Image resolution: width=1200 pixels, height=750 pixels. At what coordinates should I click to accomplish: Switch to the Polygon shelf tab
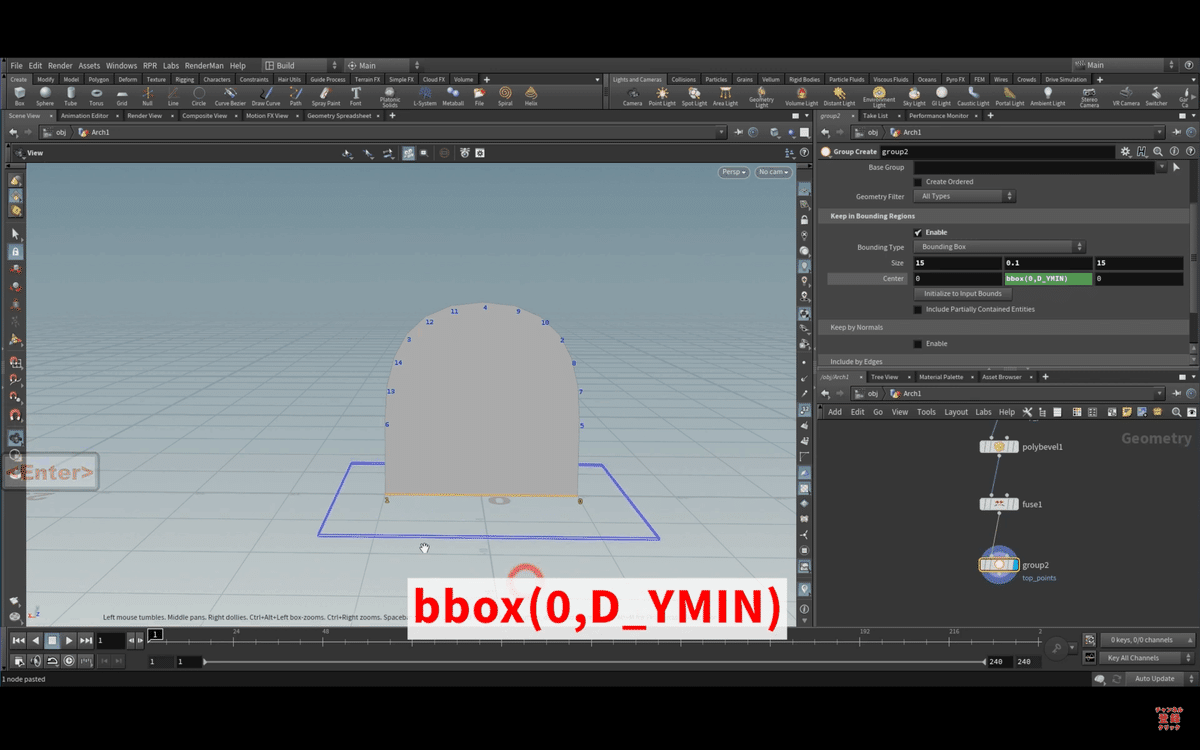coord(99,79)
